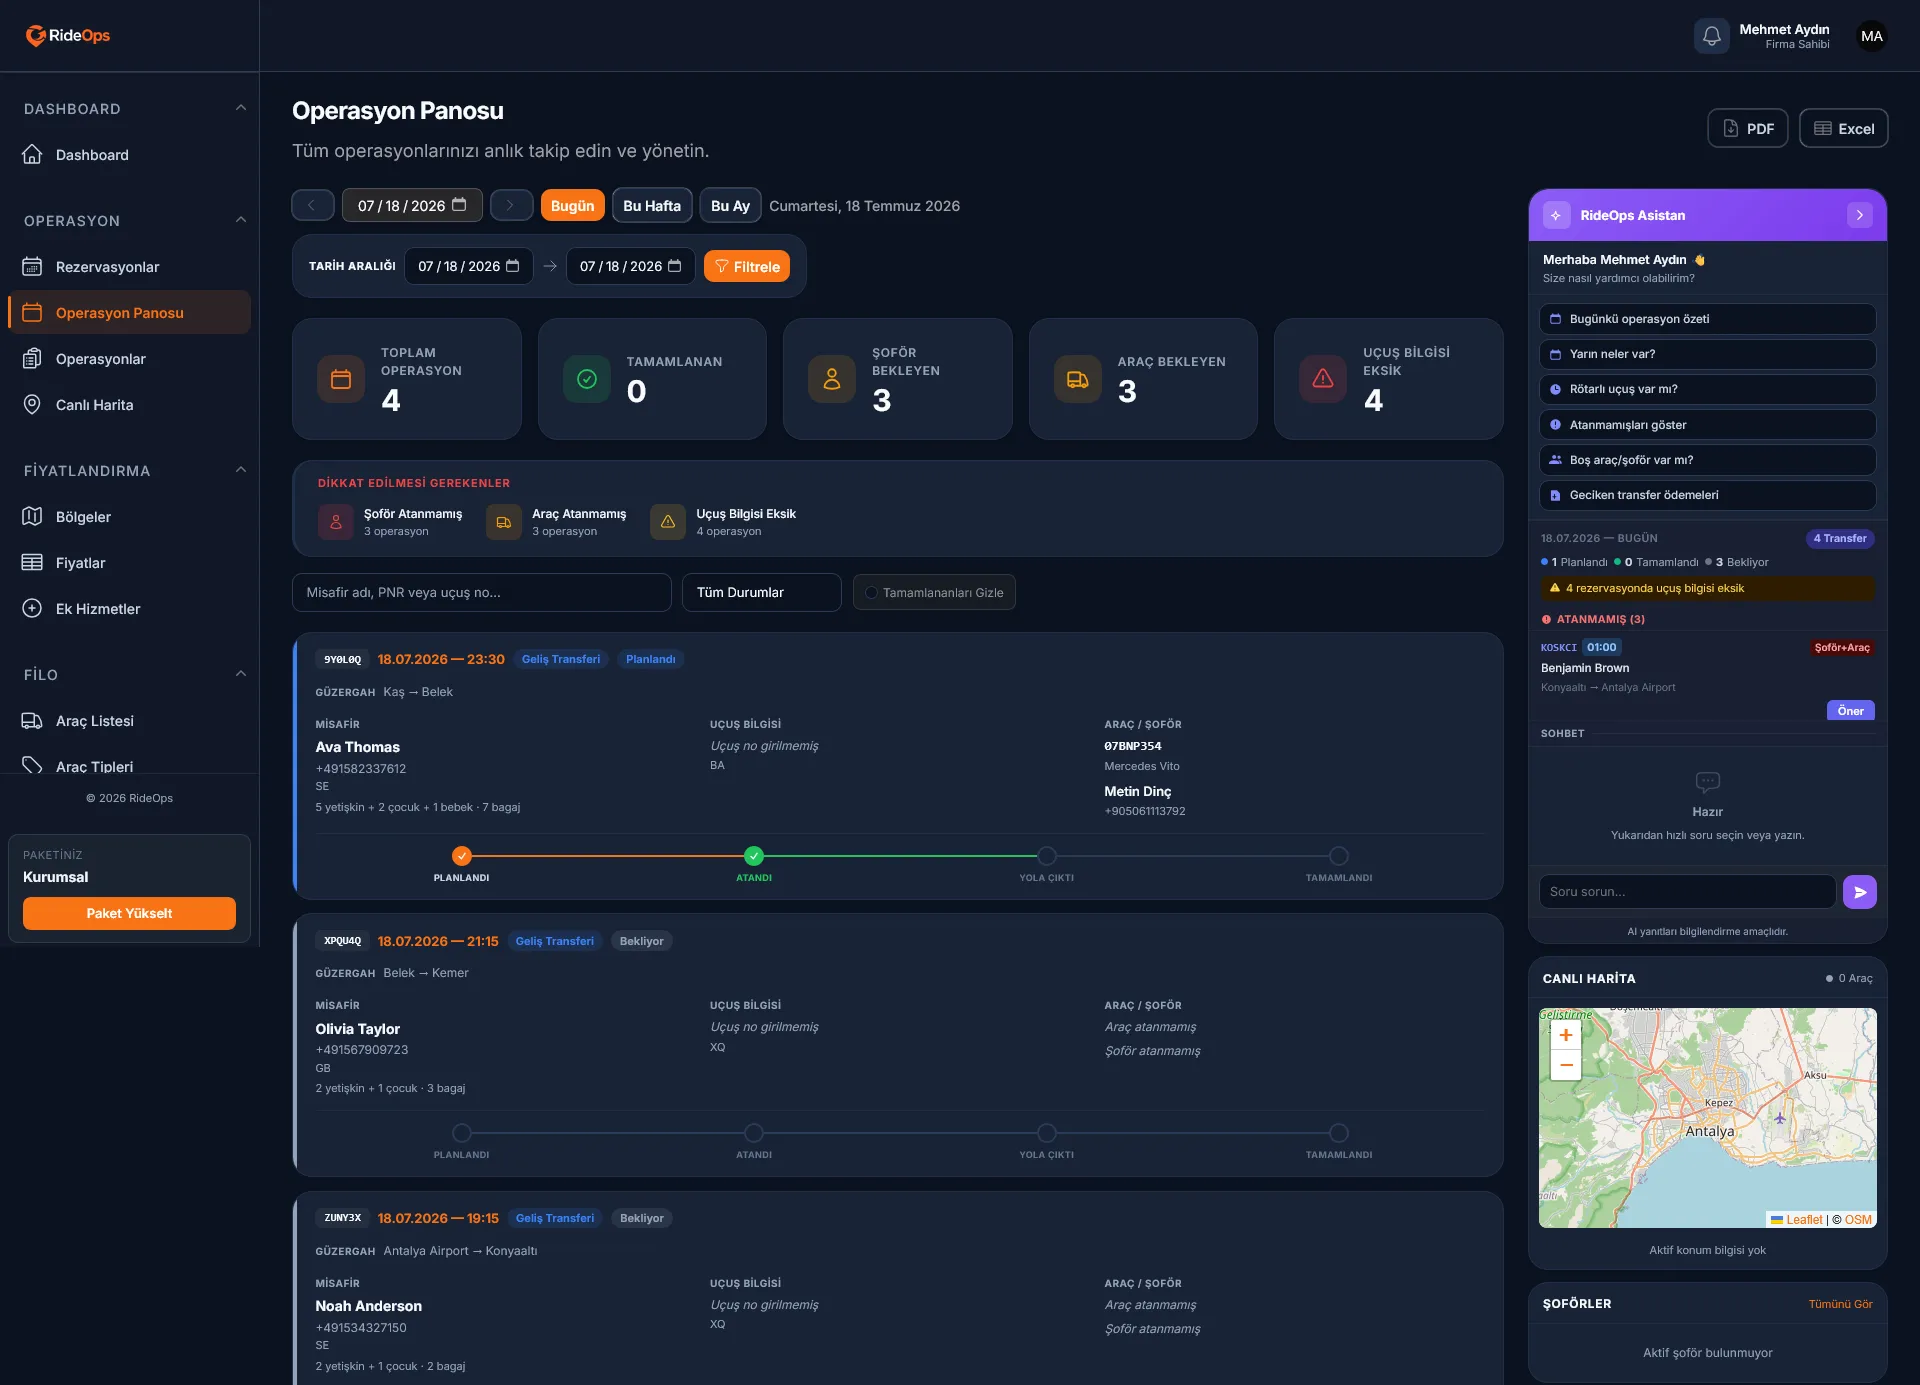This screenshot has width=1920, height=1385.
Task: Click the Toplam Operasyon calendar icon
Action: pyautogui.click(x=341, y=379)
